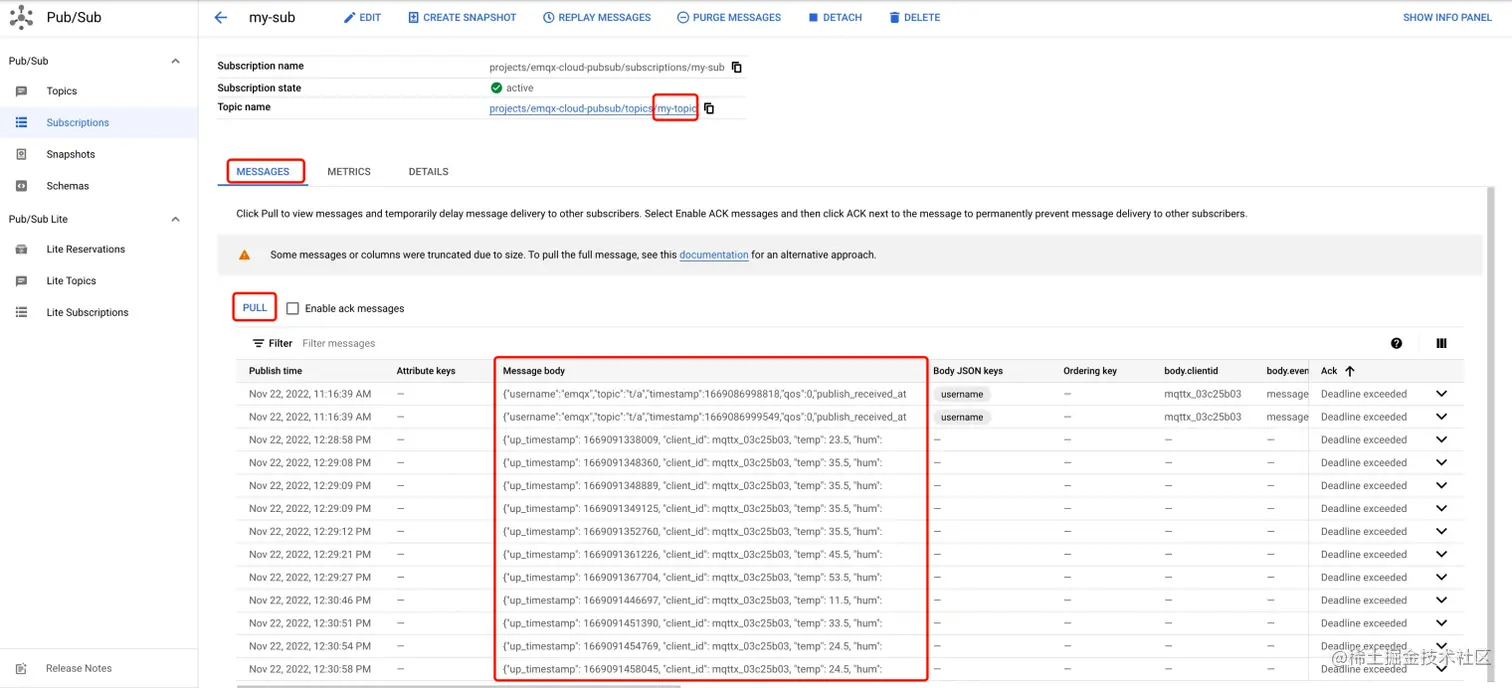Click the username chip in the first row

(x=962, y=394)
